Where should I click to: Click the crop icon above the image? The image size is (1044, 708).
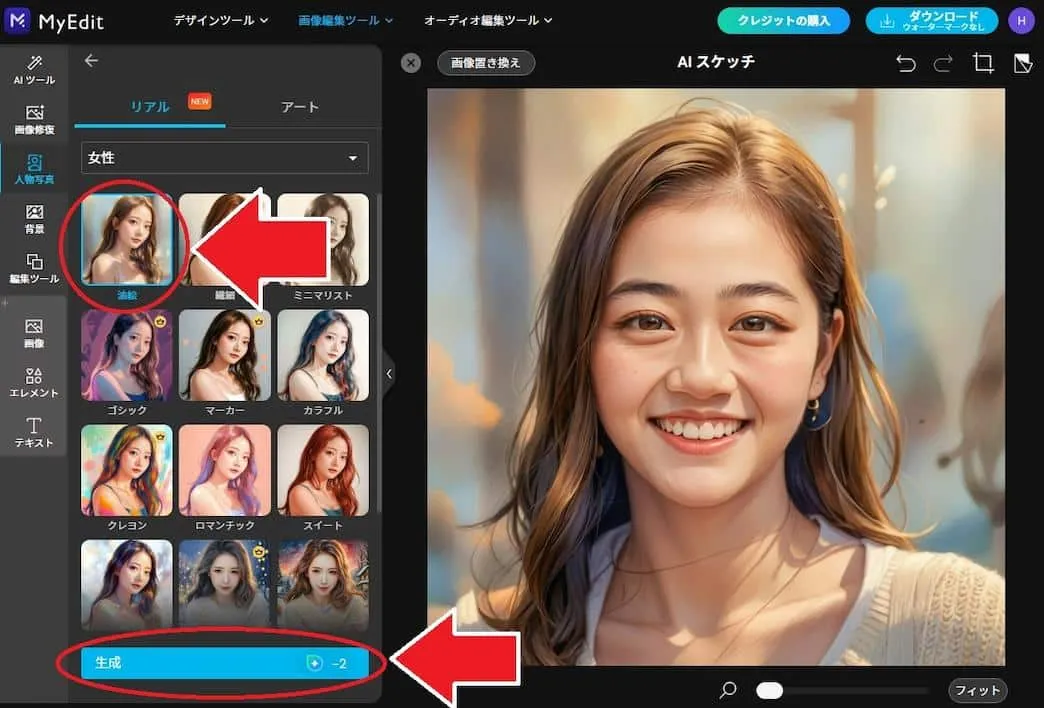pyautogui.click(x=982, y=62)
